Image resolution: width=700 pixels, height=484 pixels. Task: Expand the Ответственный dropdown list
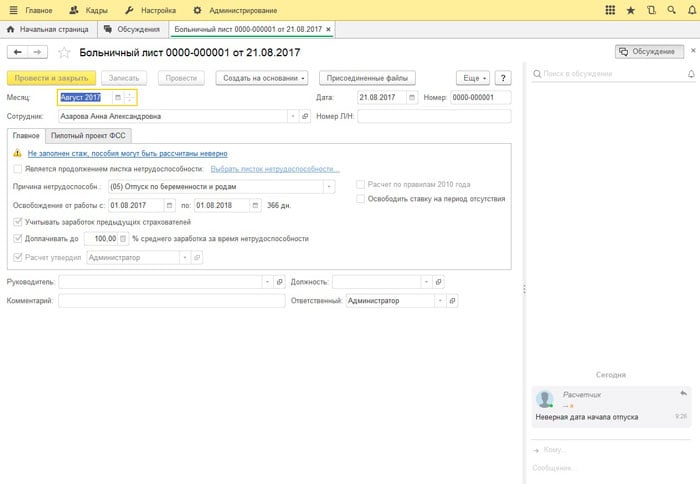pyautogui.click(x=439, y=300)
